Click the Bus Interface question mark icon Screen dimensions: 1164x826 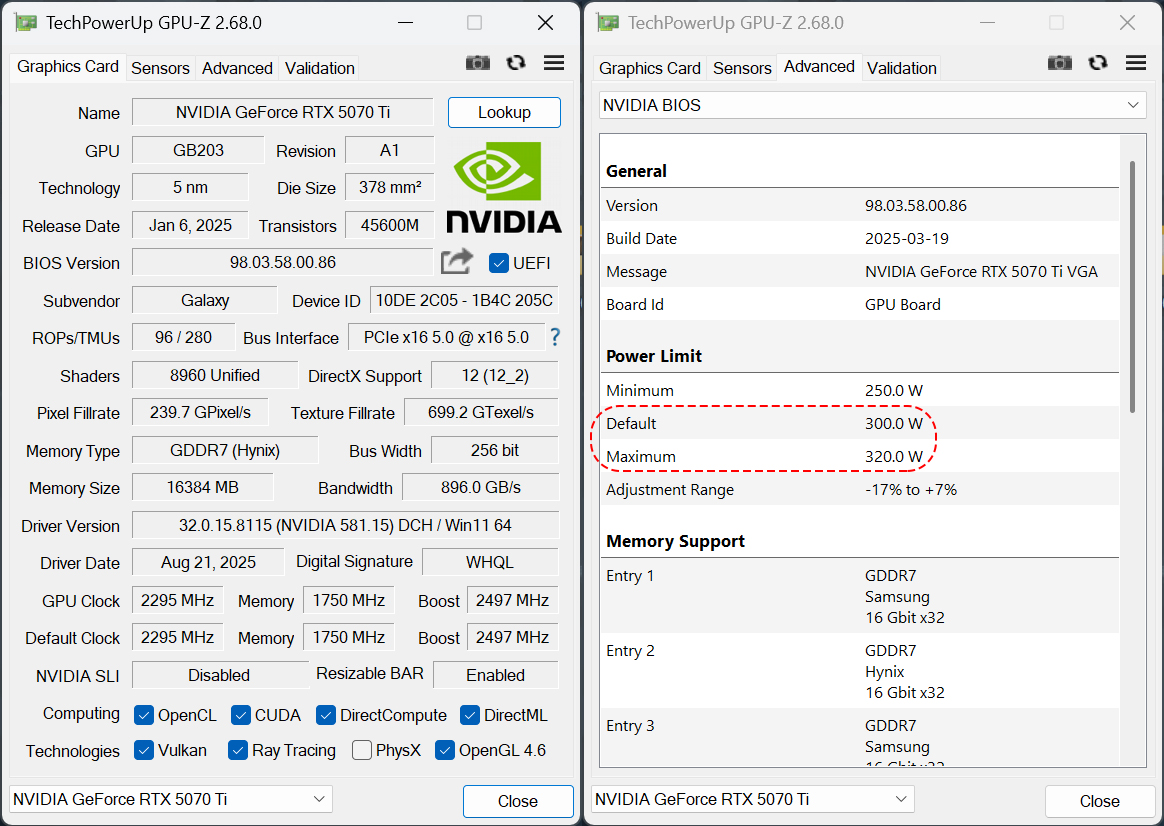pyautogui.click(x=555, y=338)
